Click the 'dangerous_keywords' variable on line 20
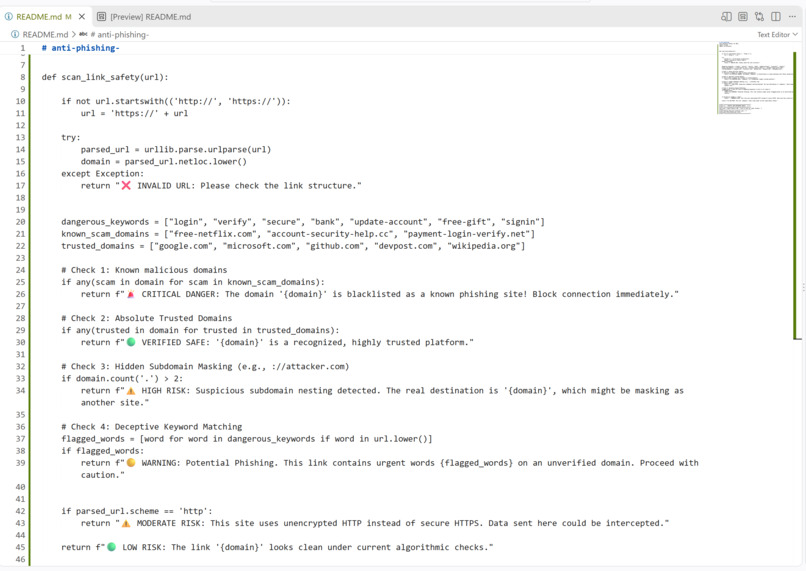Image resolution: width=806 pixels, height=571 pixels. (x=105, y=222)
